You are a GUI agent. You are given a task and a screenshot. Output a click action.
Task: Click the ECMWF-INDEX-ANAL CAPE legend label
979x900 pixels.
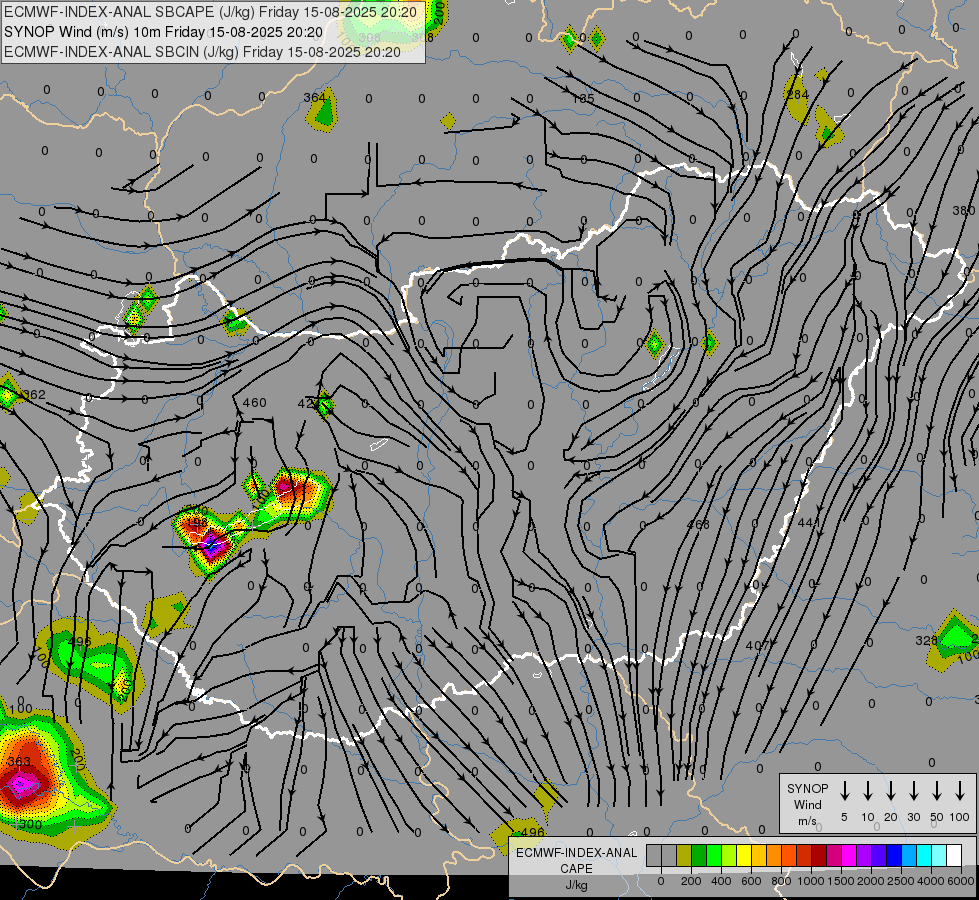[576, 868]
